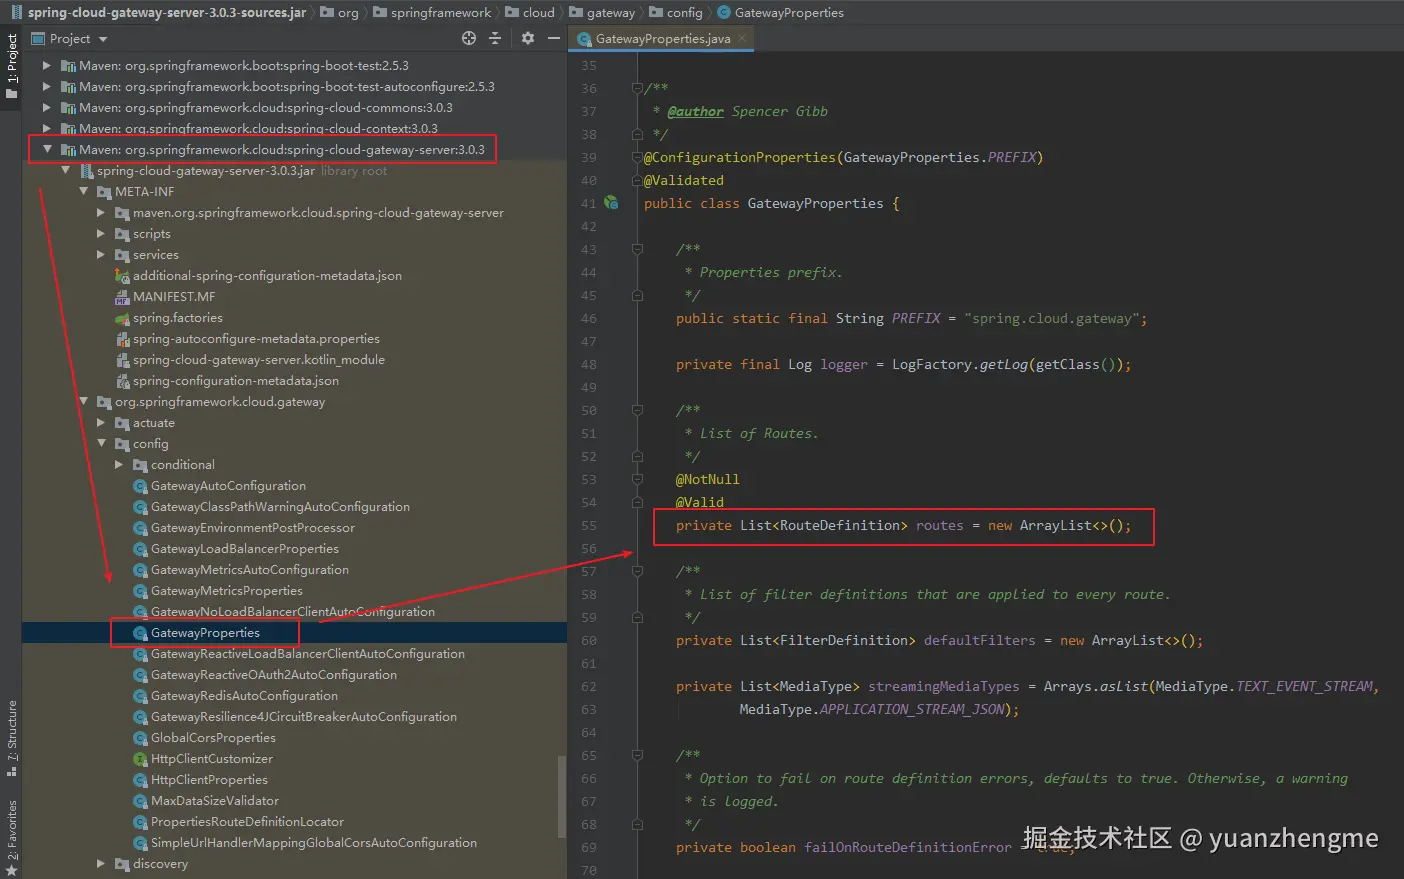Screen dimensions: 1404x879
Task: Click GatewayMetricsProperties class icon
Action: click(x=140, y=591)
